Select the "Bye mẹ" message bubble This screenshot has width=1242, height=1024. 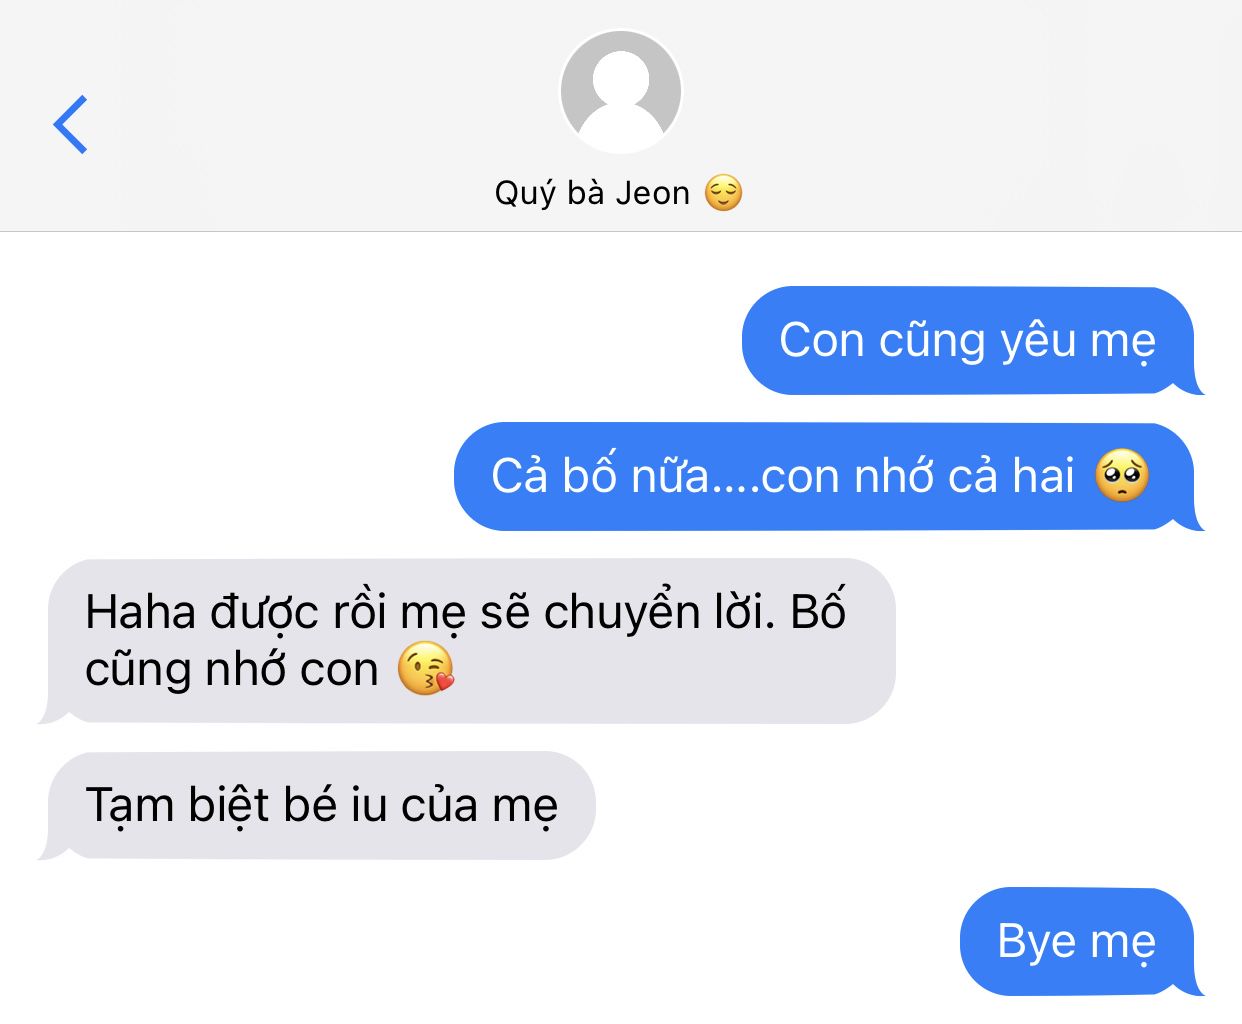(1081, 942)
